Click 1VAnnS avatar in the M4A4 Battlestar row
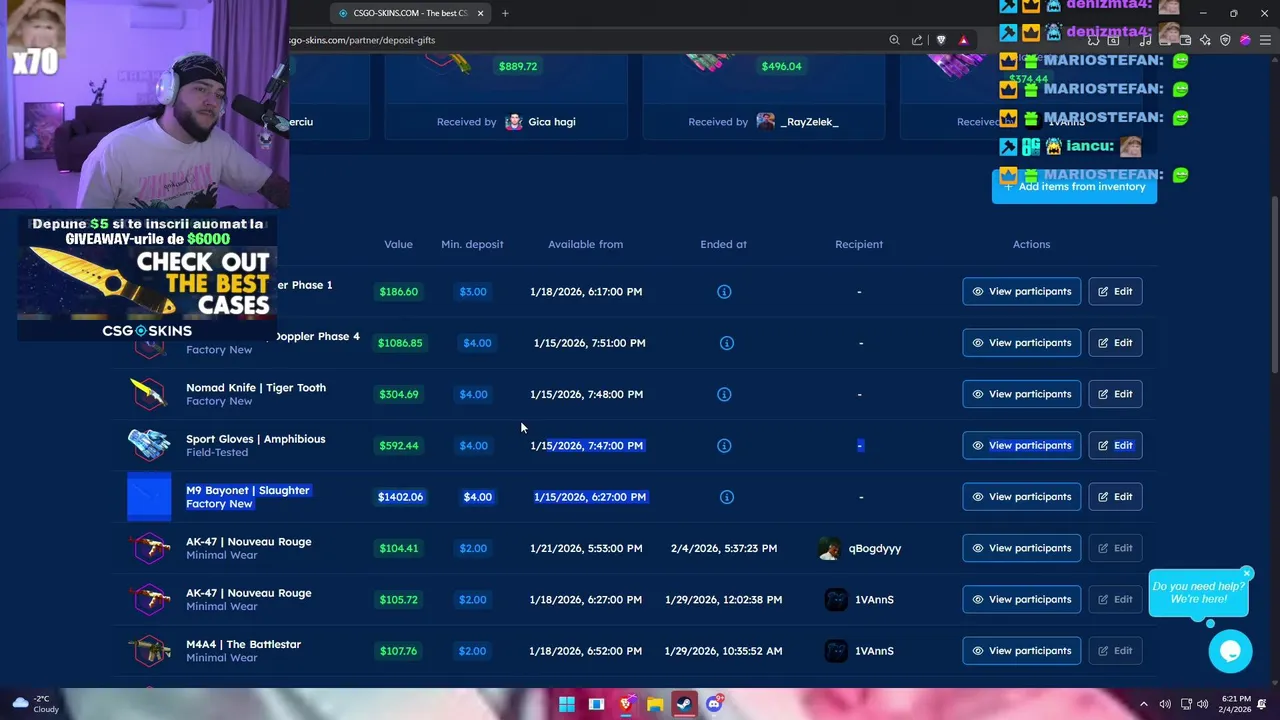 pyautogui.click(x=836, y=651)
